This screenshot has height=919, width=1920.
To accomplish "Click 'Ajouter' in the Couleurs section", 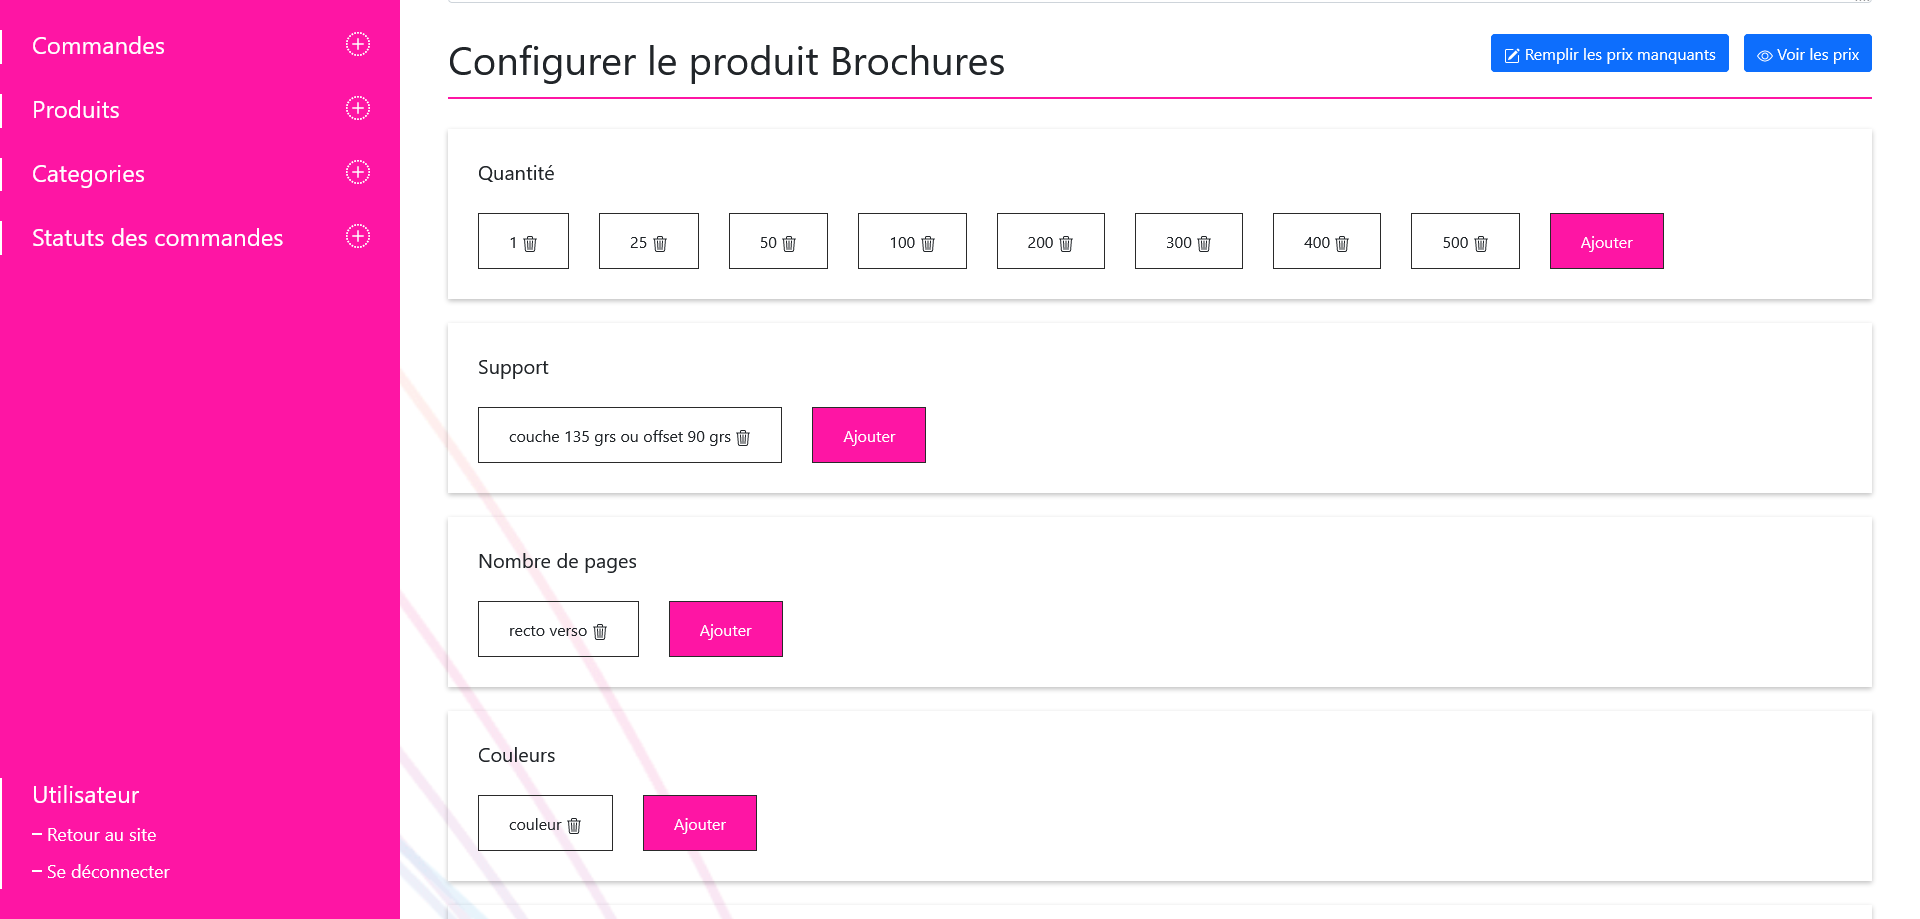I will 700,823.
